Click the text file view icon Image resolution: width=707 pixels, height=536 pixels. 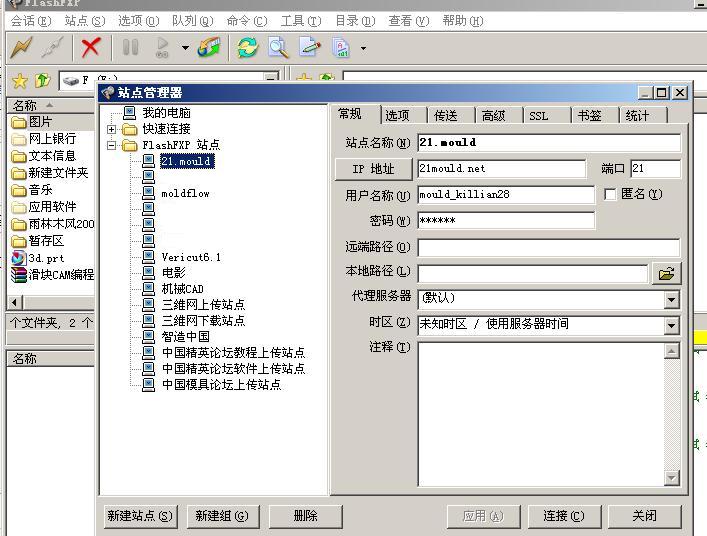(341, 47)
